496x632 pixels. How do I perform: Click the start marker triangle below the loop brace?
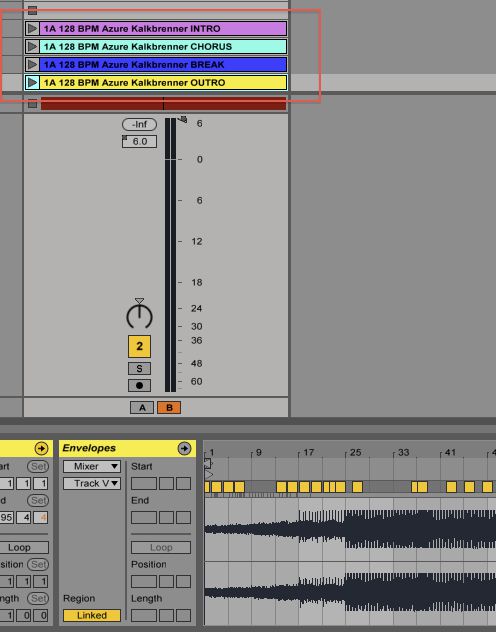209,475
